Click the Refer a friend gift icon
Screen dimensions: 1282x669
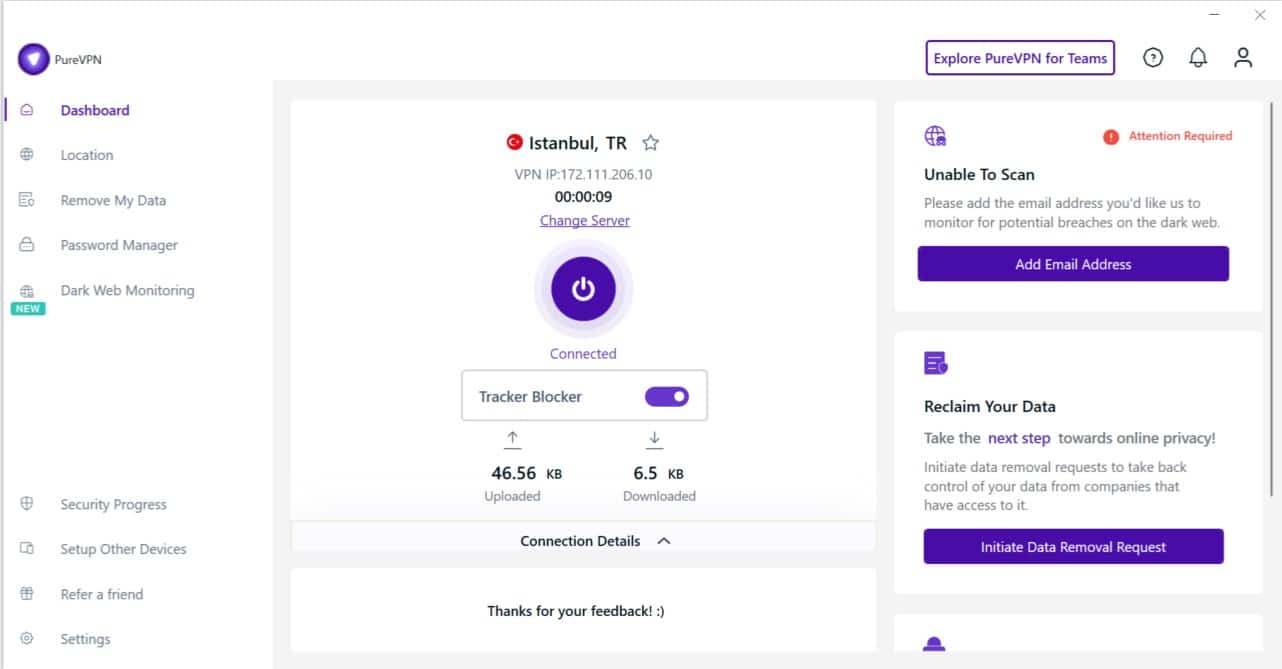[27, 594]
